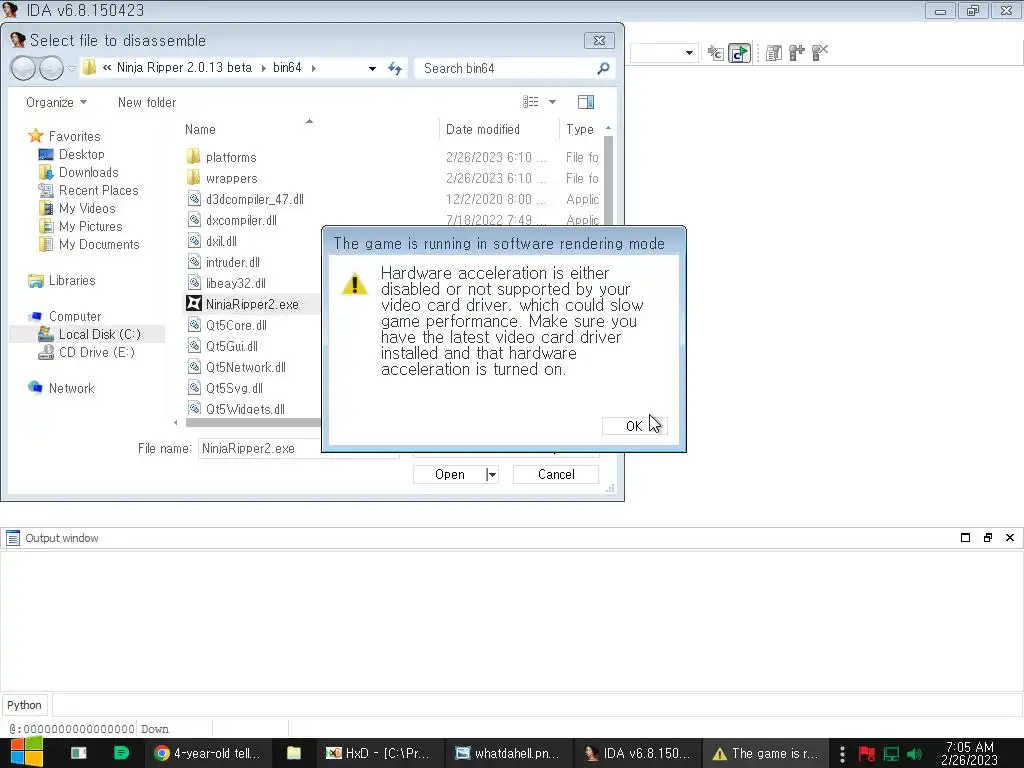This screenshot has height=768, width=1024.
Task: Sort by the Name column header
Action: coord(200,129)
